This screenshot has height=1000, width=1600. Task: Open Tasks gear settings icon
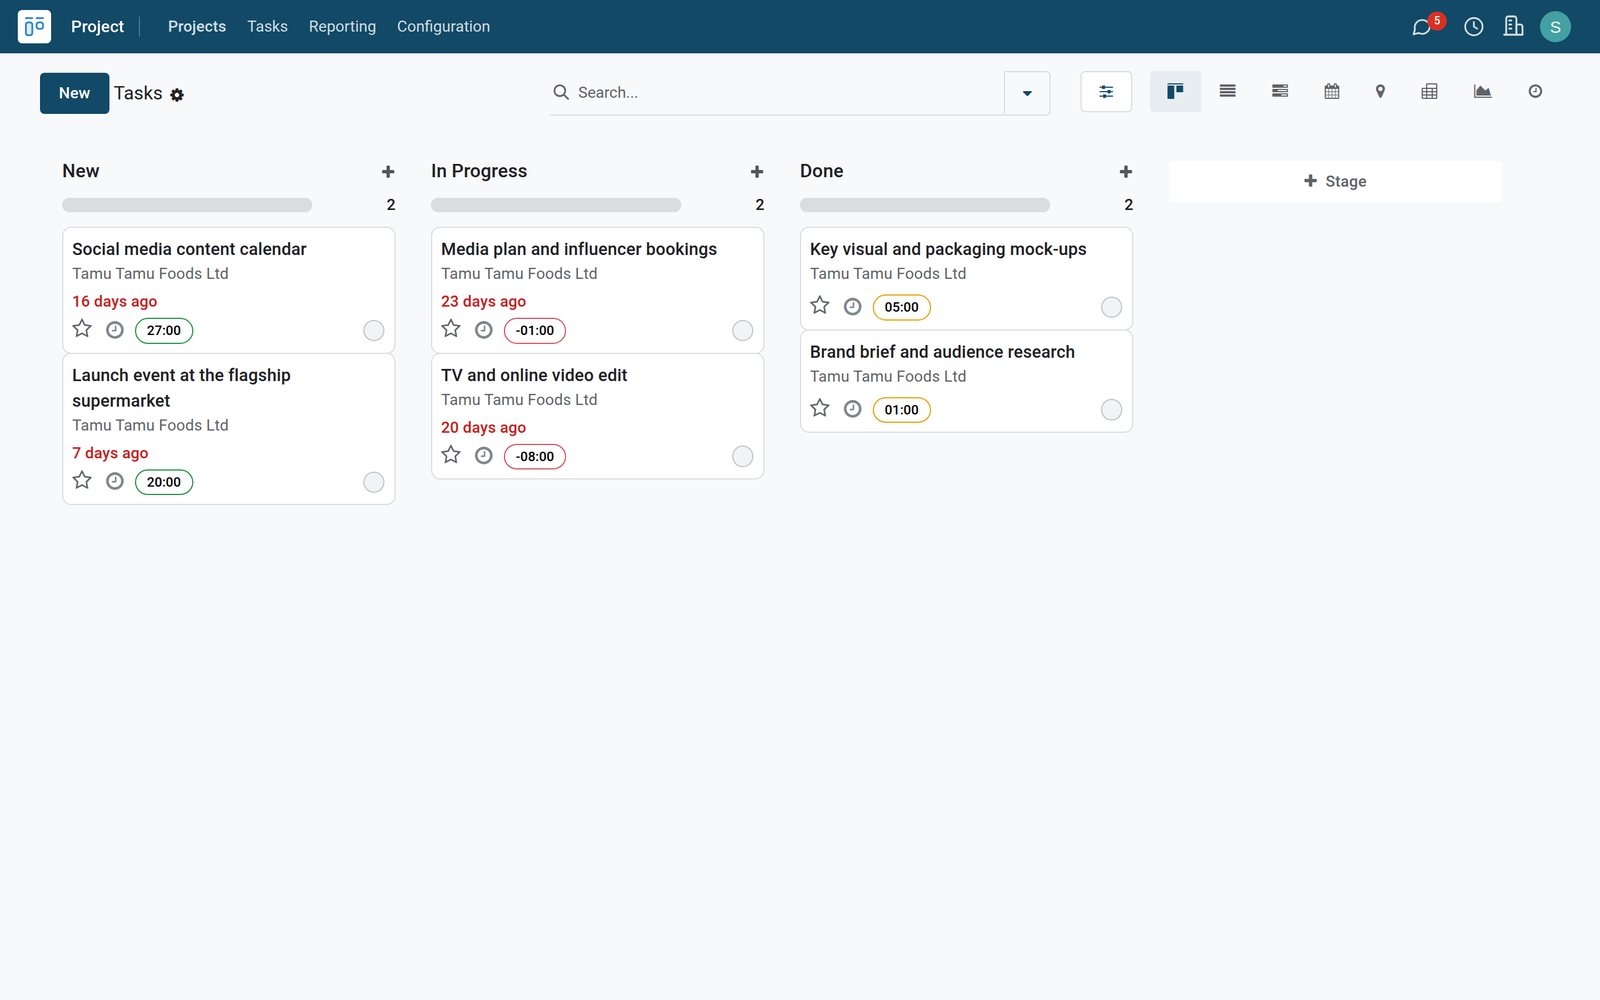177,95
